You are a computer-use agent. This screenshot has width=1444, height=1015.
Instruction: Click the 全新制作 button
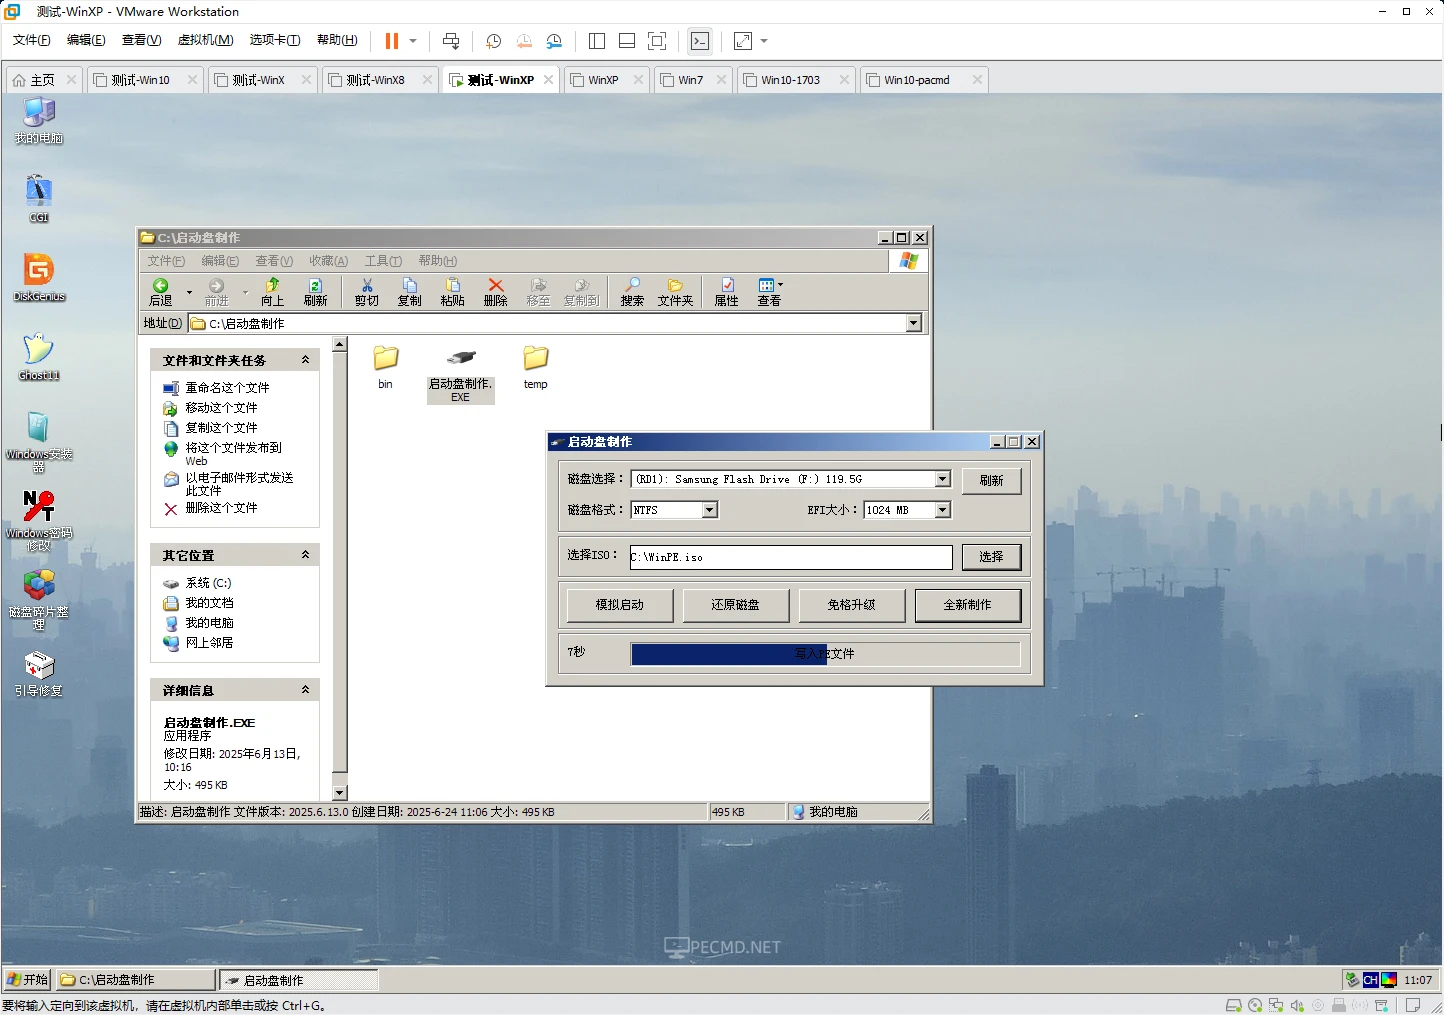[x=968, y=605]
